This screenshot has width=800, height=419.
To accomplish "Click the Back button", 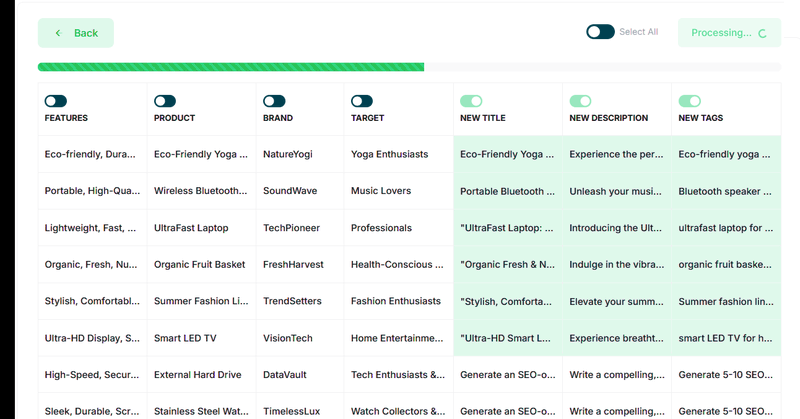I will click(76, 33).
